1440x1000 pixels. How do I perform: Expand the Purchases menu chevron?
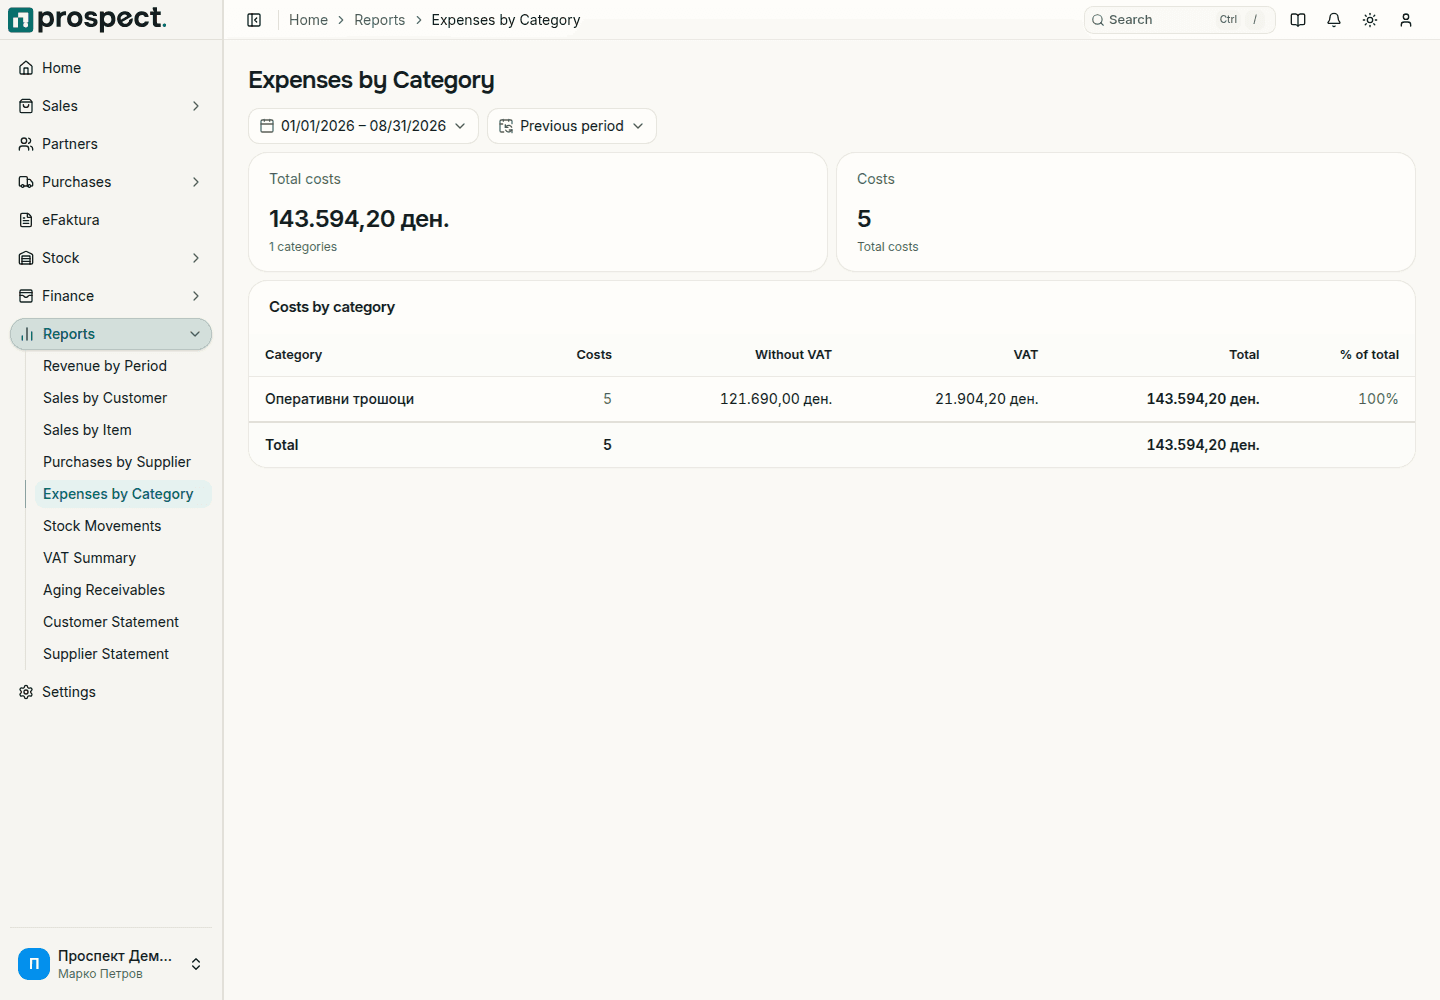(x=196, y=182)
